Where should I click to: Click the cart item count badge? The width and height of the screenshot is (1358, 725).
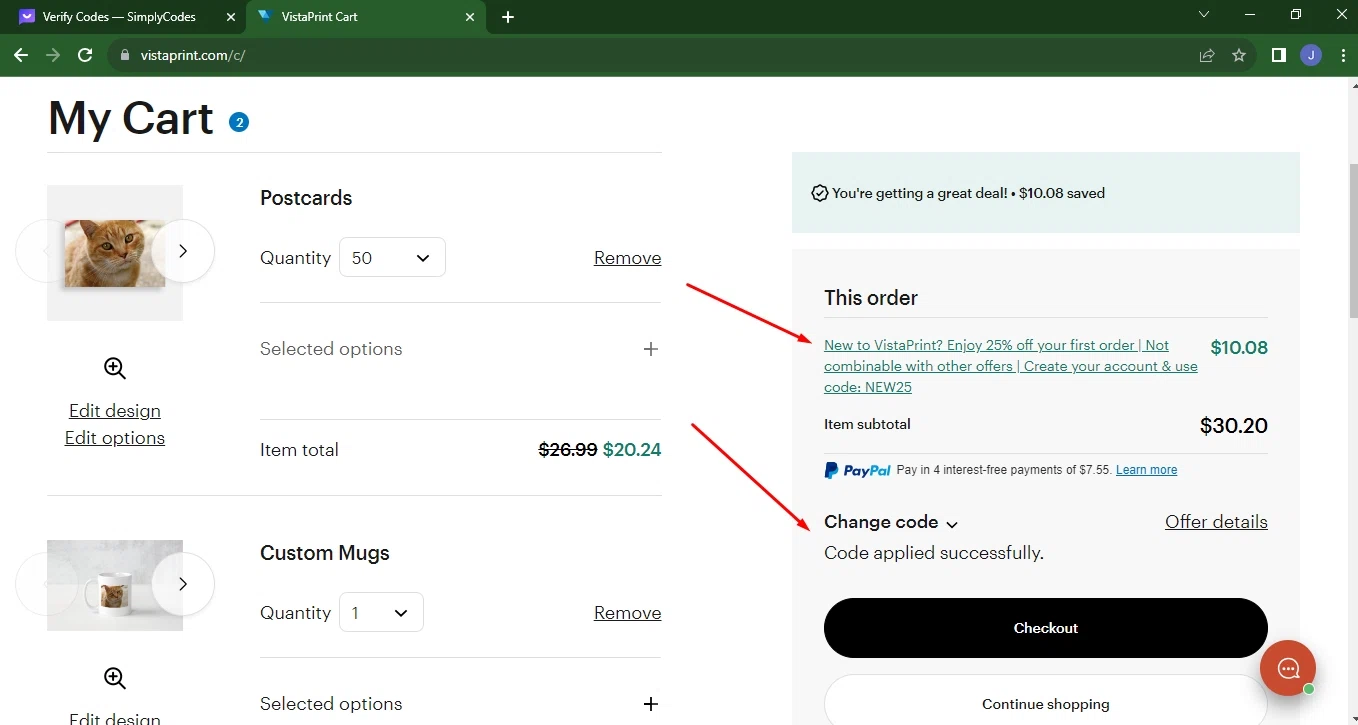[239, 122]
